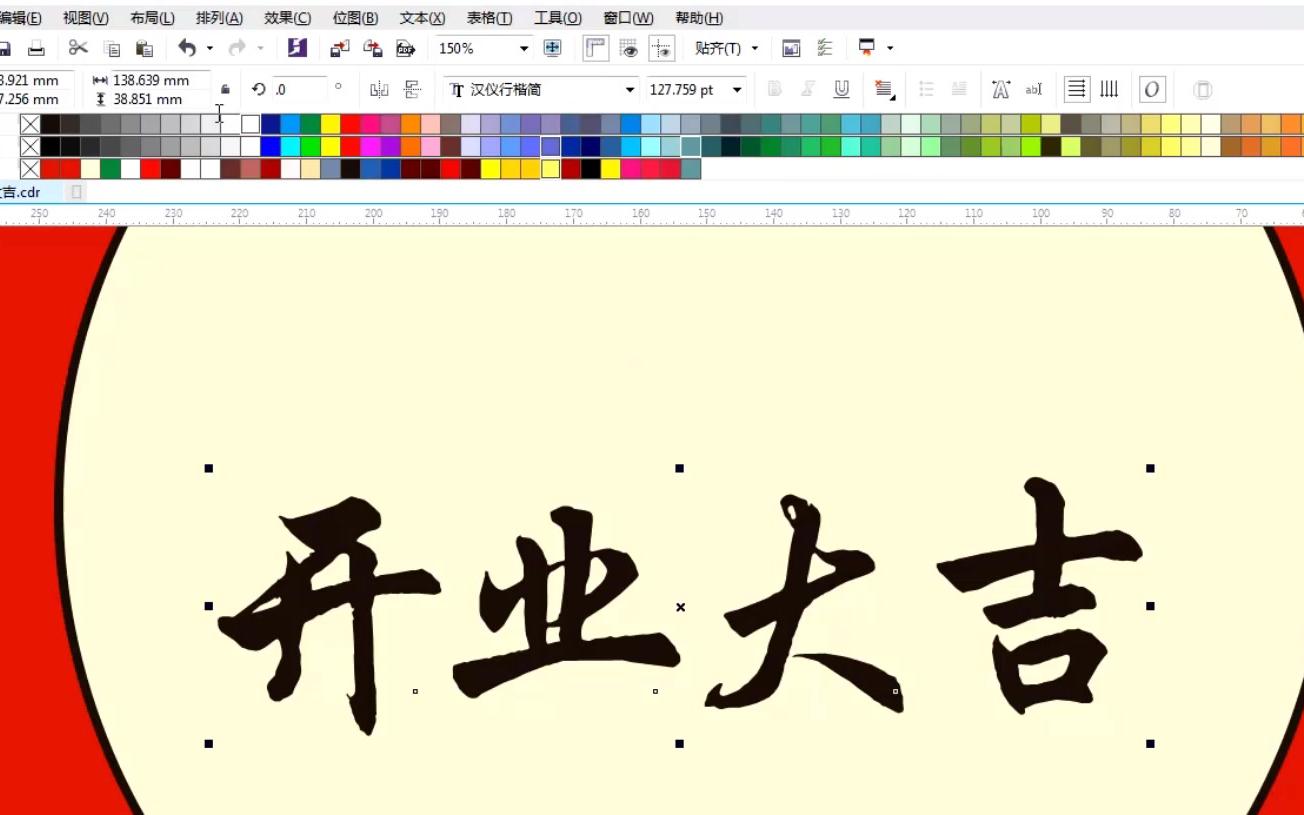The image size is (1304, 815).
Task: Expand the 贴齐(T) snap options dropdown
Action: click(755, 47)
